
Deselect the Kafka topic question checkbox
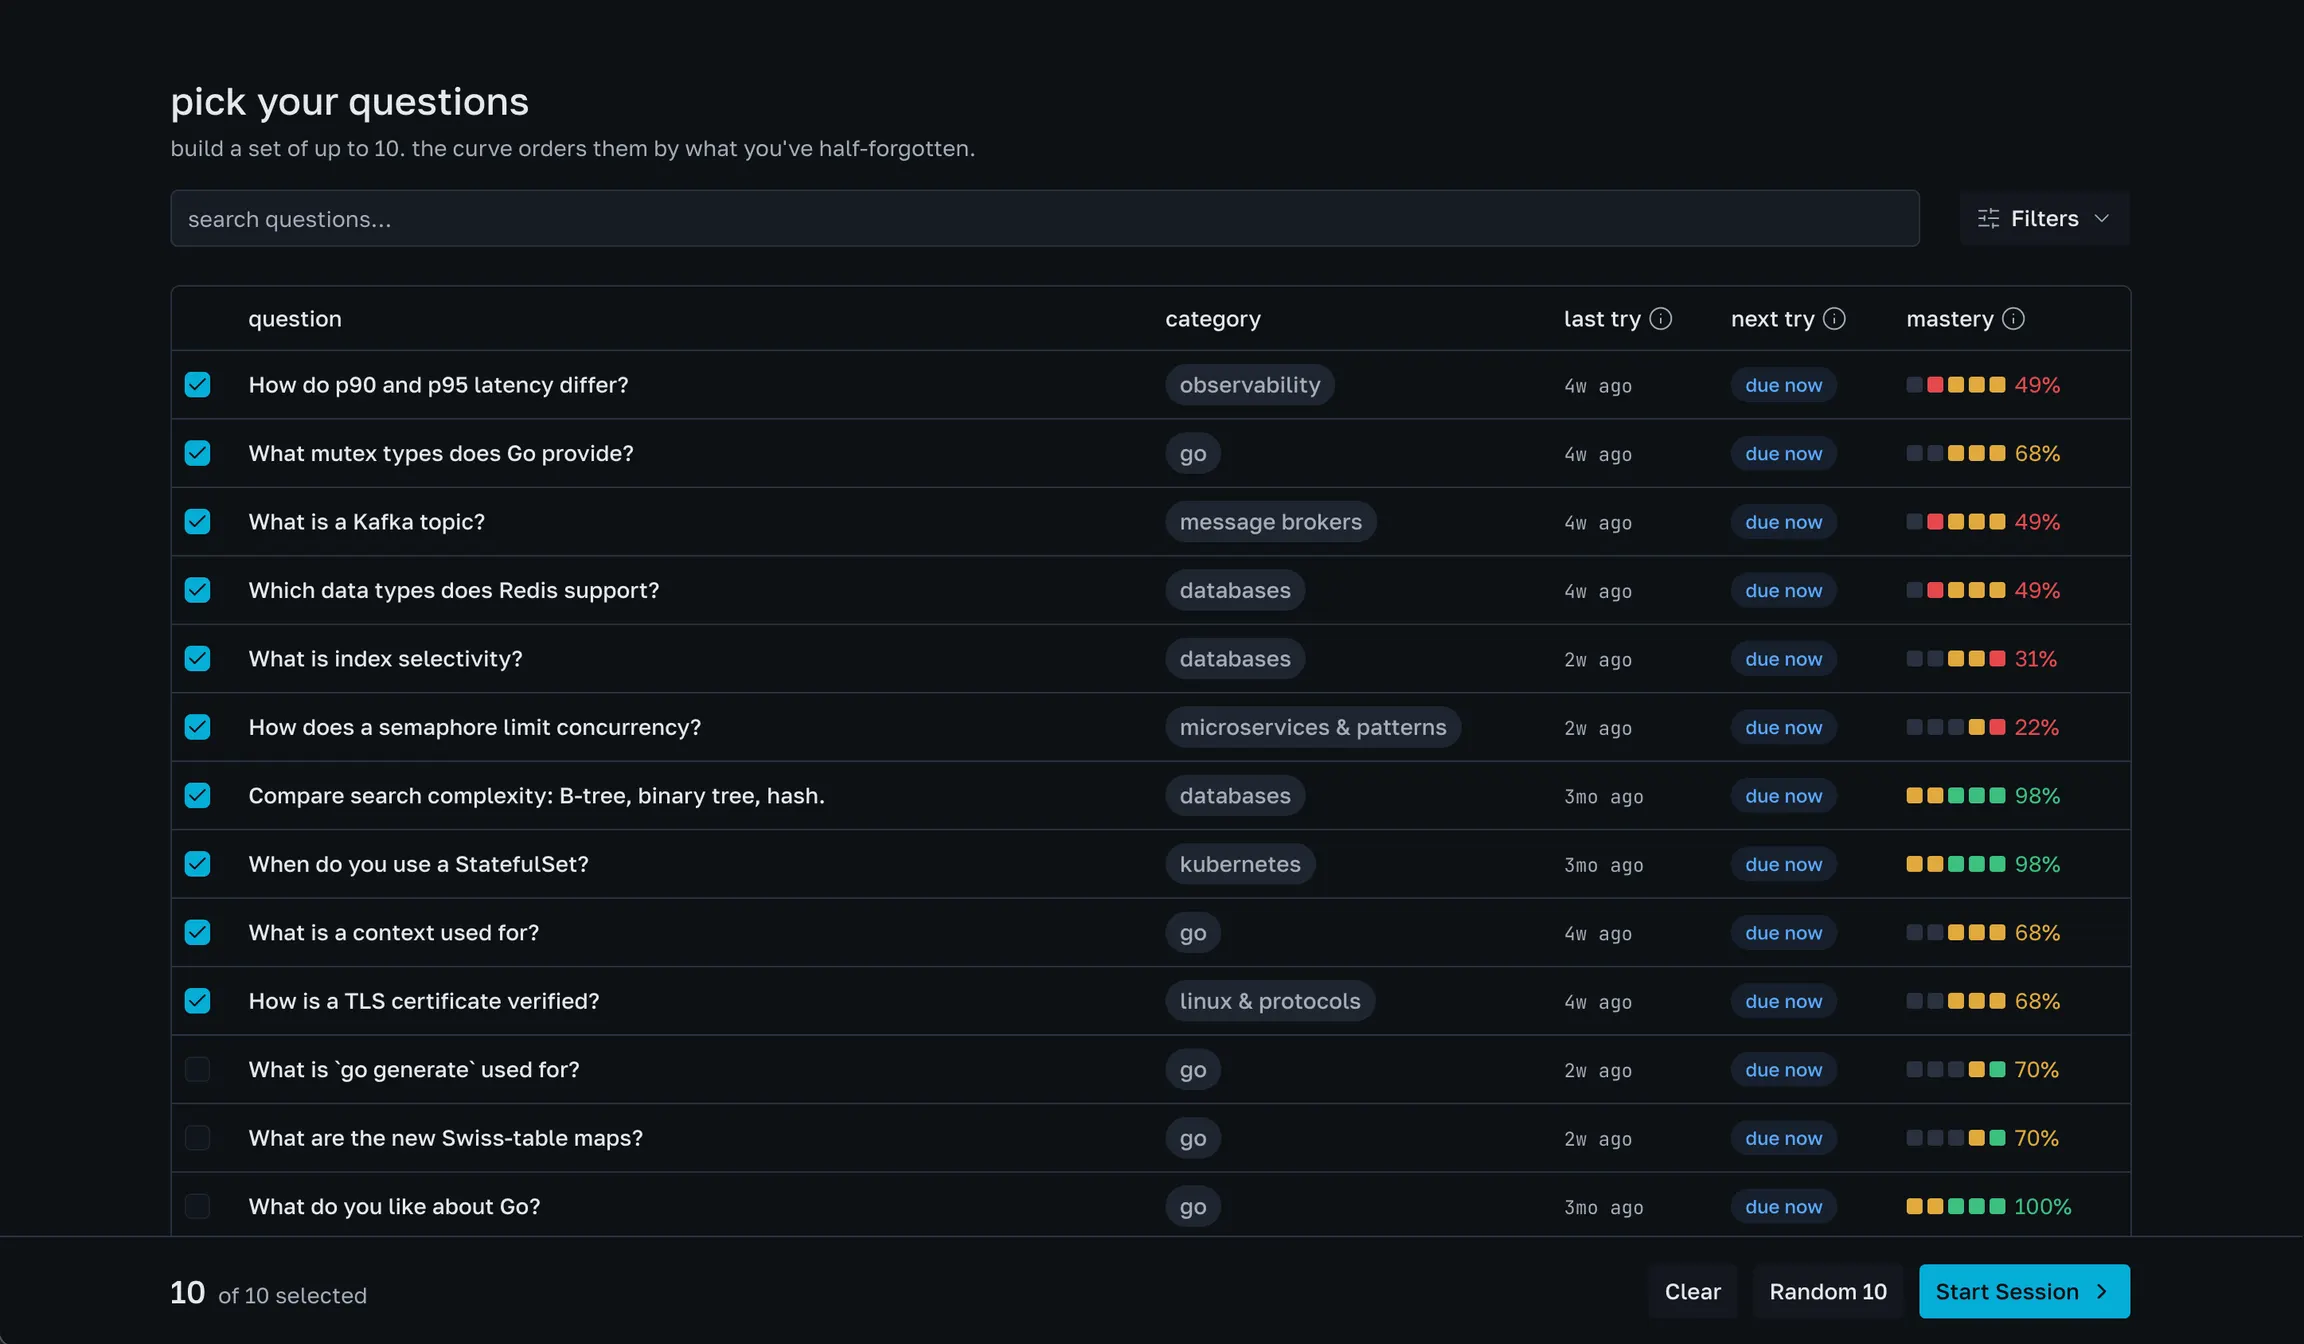(197, 522)
